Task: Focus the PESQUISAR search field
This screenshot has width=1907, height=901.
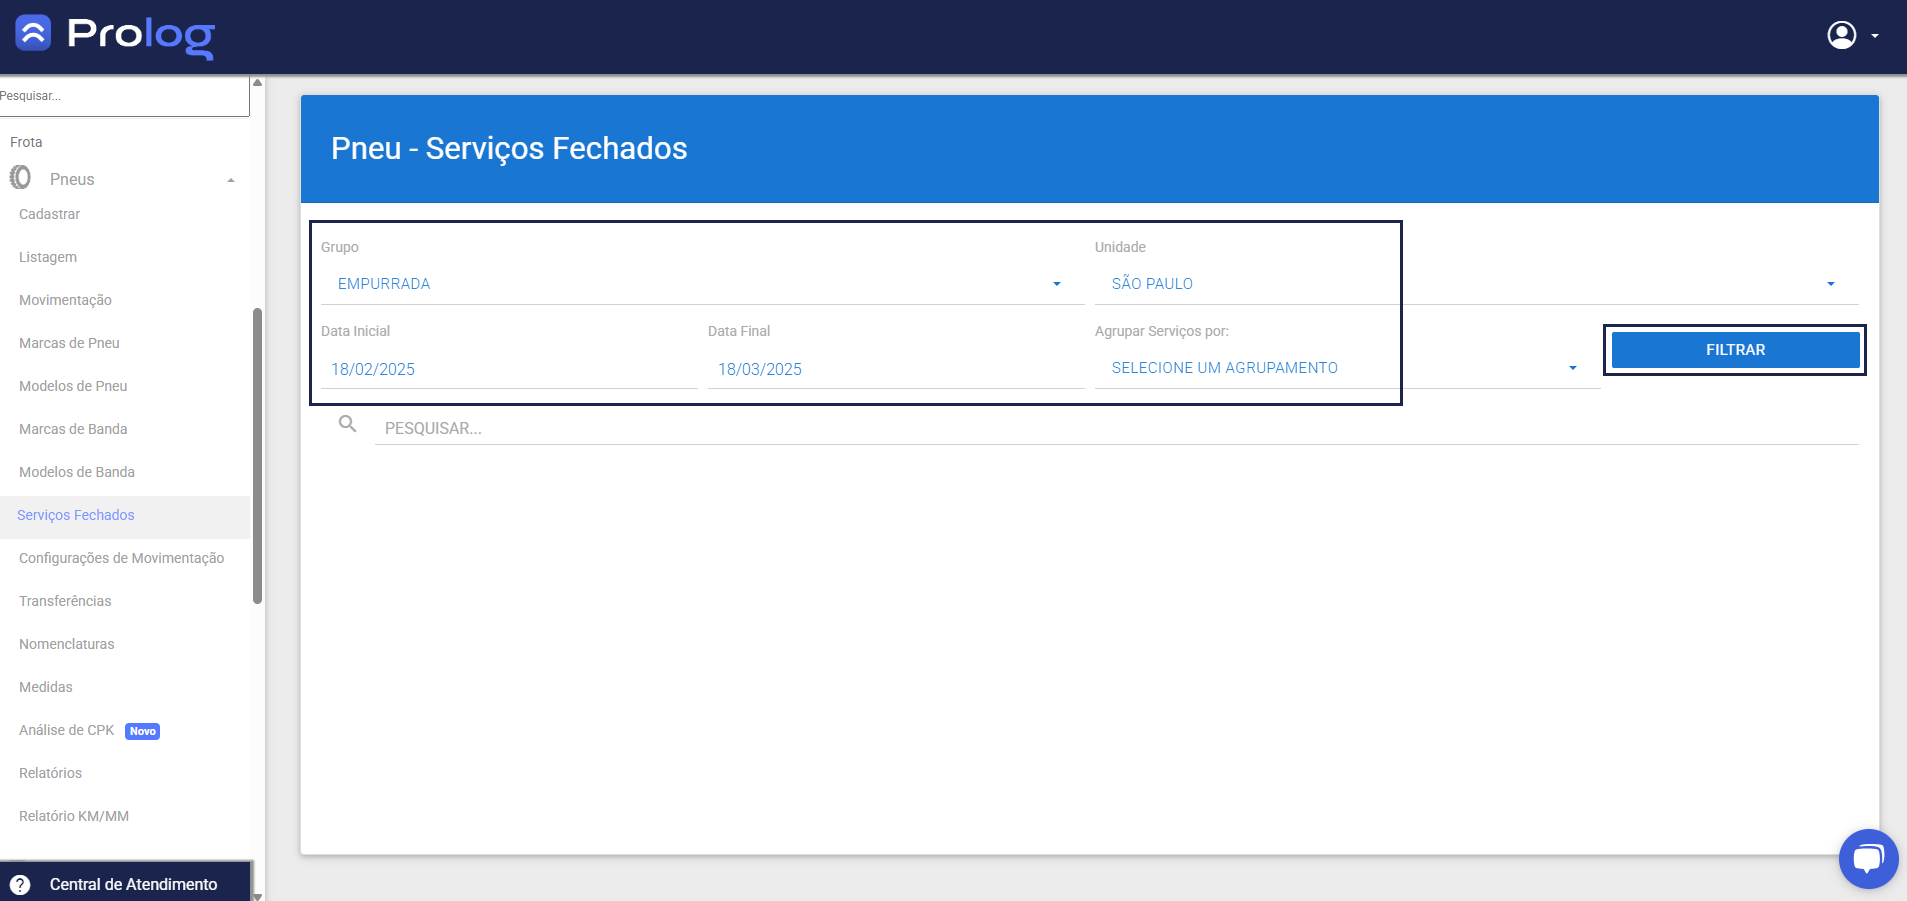Action: click(x=1115, y=428)
